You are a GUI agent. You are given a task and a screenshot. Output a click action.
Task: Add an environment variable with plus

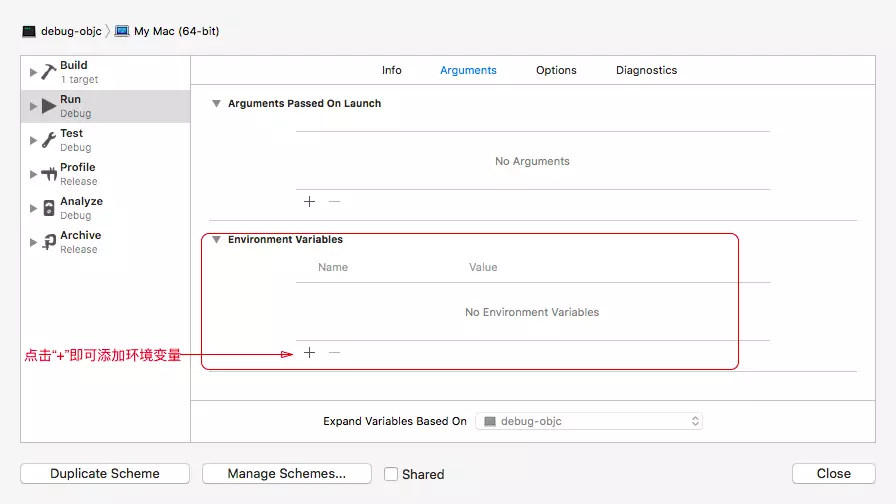309,353
